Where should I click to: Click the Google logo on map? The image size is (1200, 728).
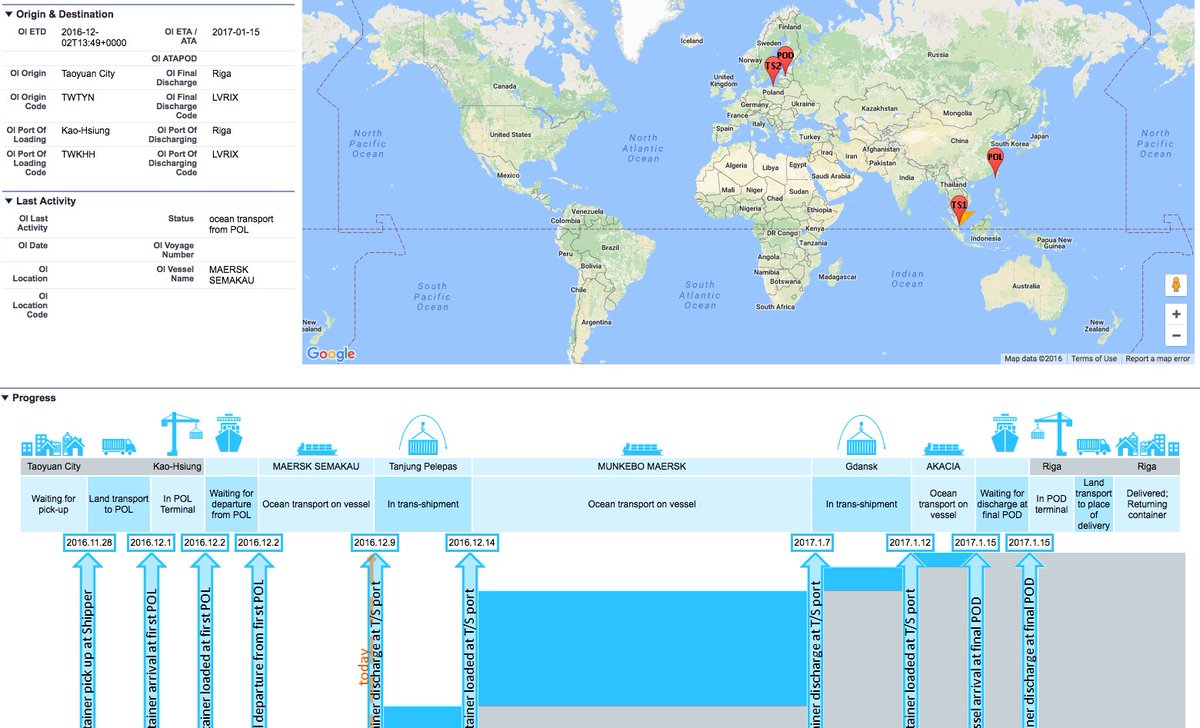pos(331,353)
